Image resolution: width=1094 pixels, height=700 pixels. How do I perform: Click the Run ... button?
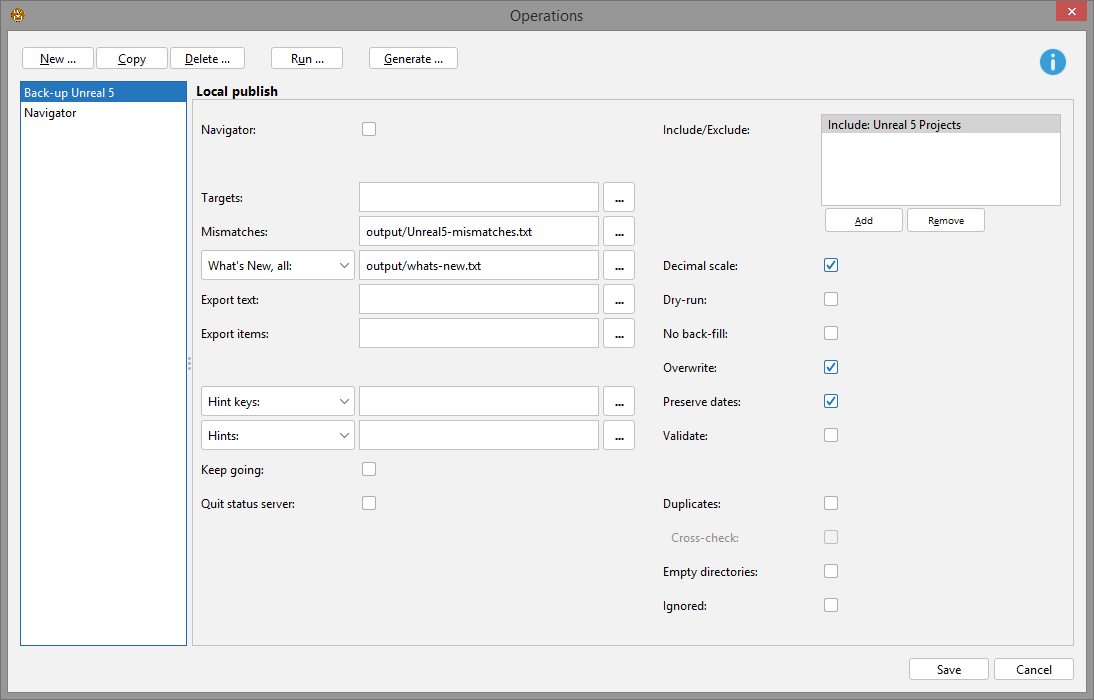coord(307,59)
